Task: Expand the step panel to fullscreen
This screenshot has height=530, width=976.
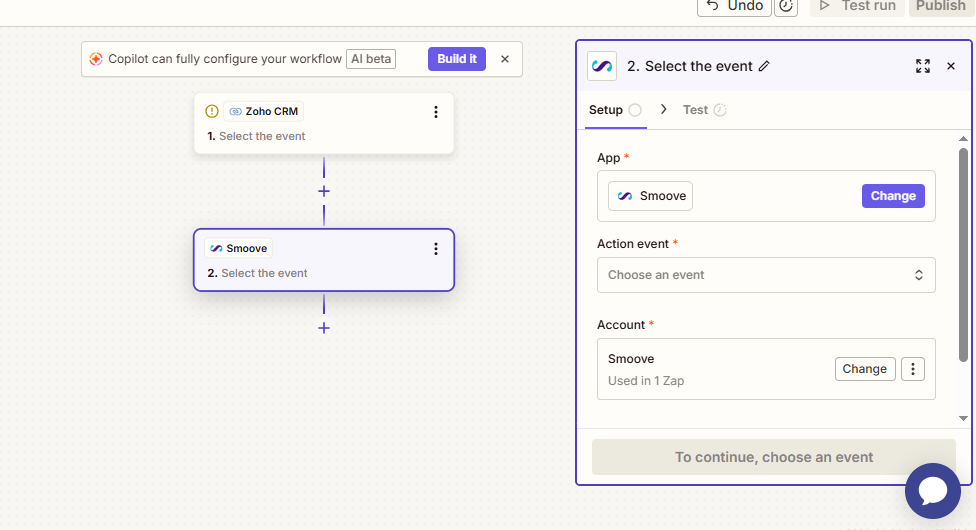Action: point(922,66)
